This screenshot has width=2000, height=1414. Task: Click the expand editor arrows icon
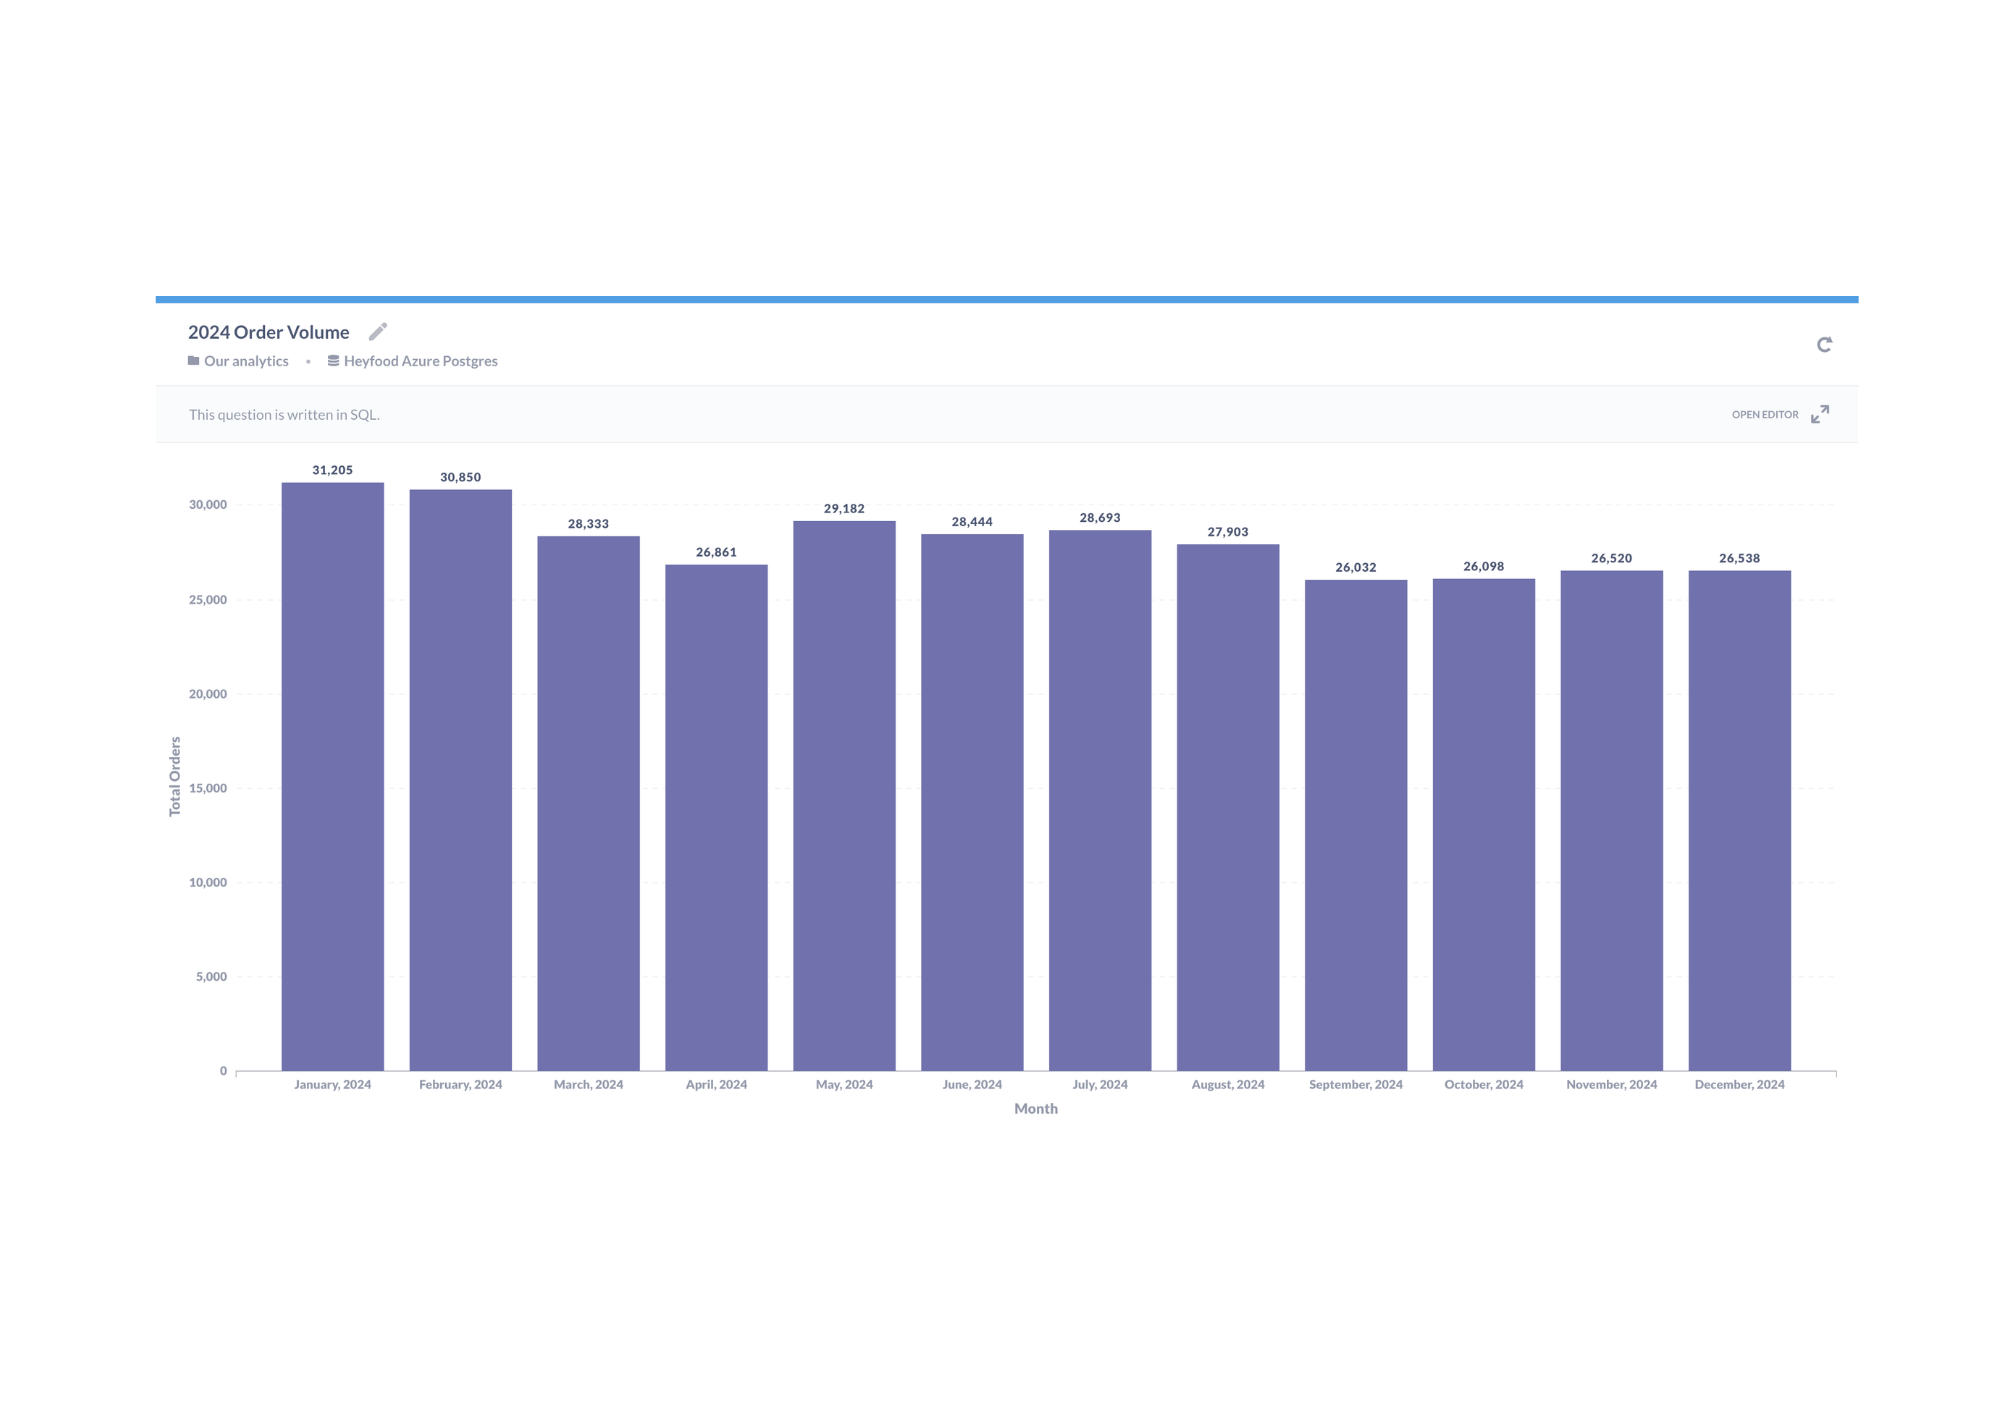(x=1820, y=414)
